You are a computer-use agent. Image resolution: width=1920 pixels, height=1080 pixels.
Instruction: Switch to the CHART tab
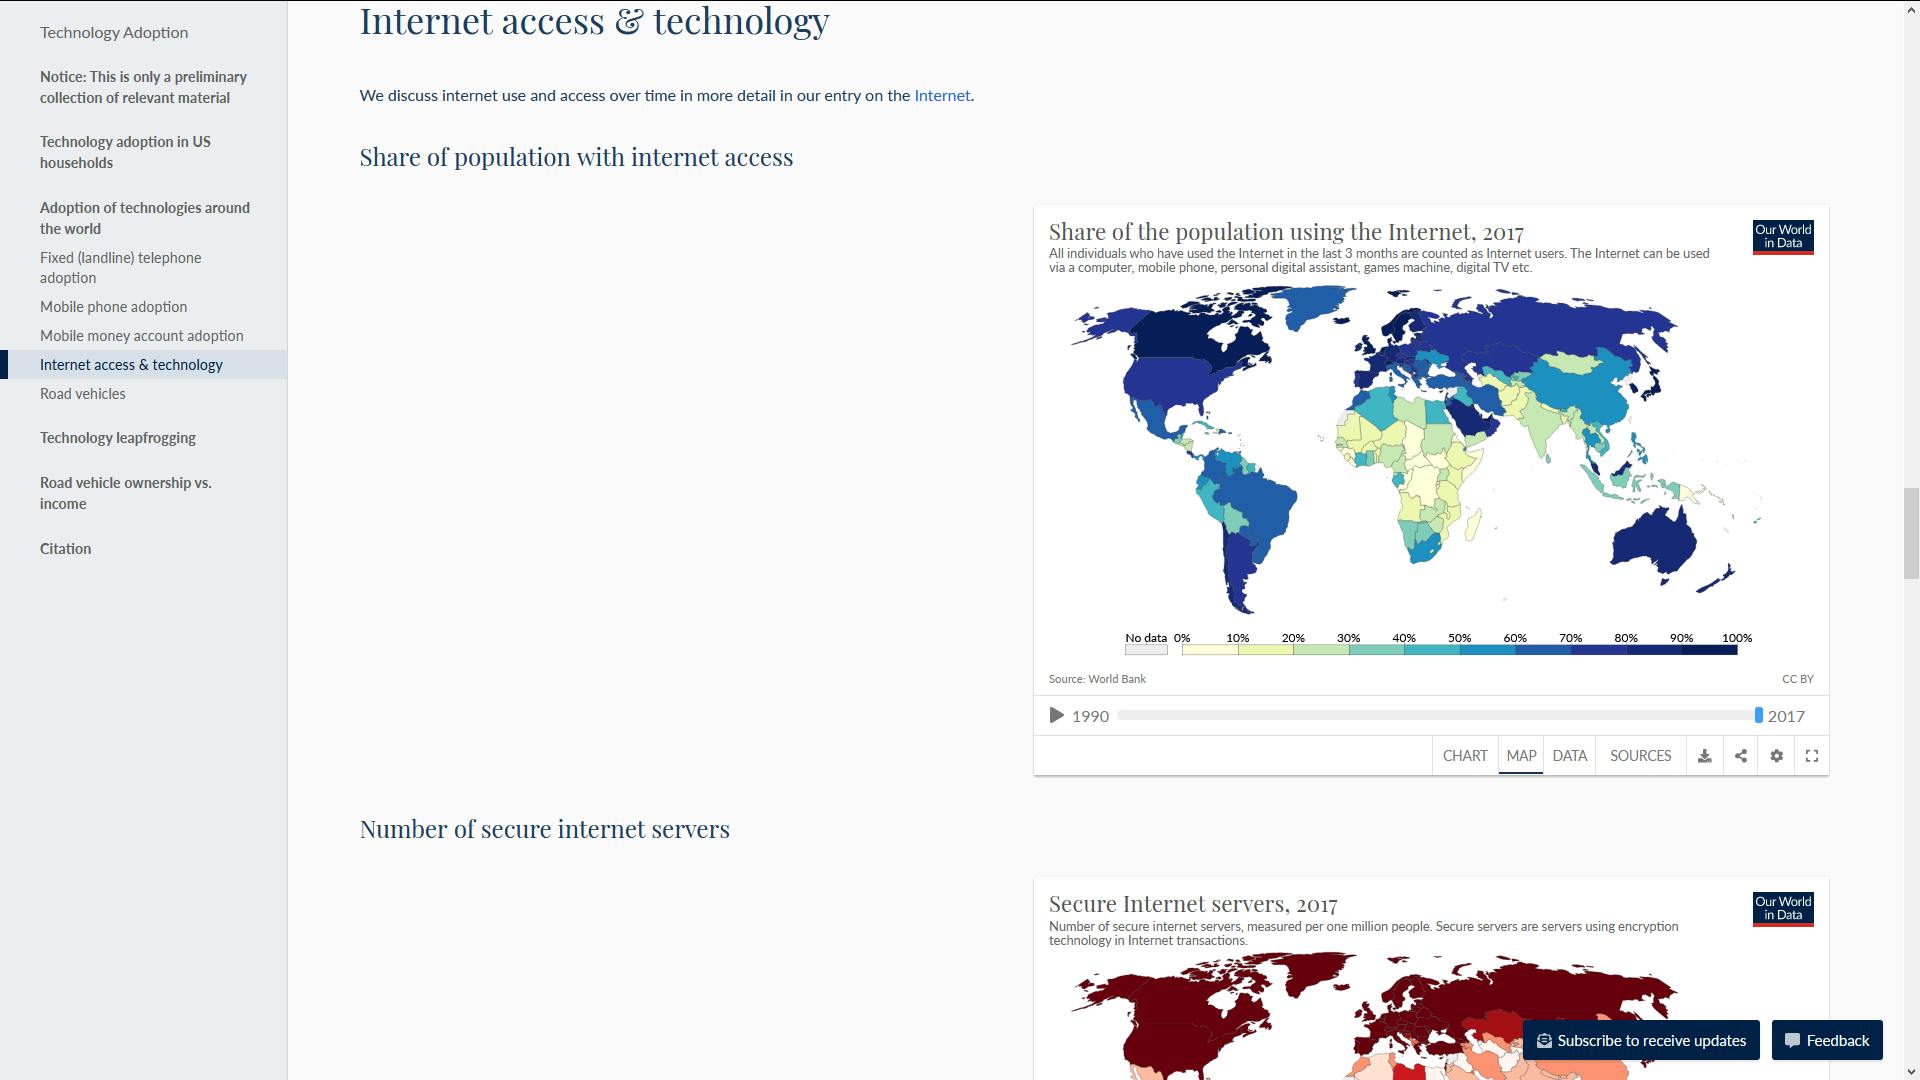(x=1464, y=755)
